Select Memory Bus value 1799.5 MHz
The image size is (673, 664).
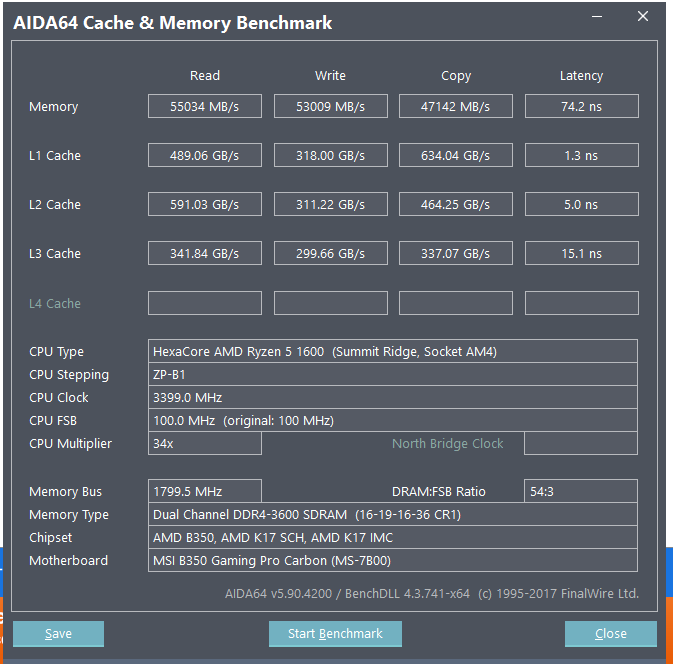point(205,491)
